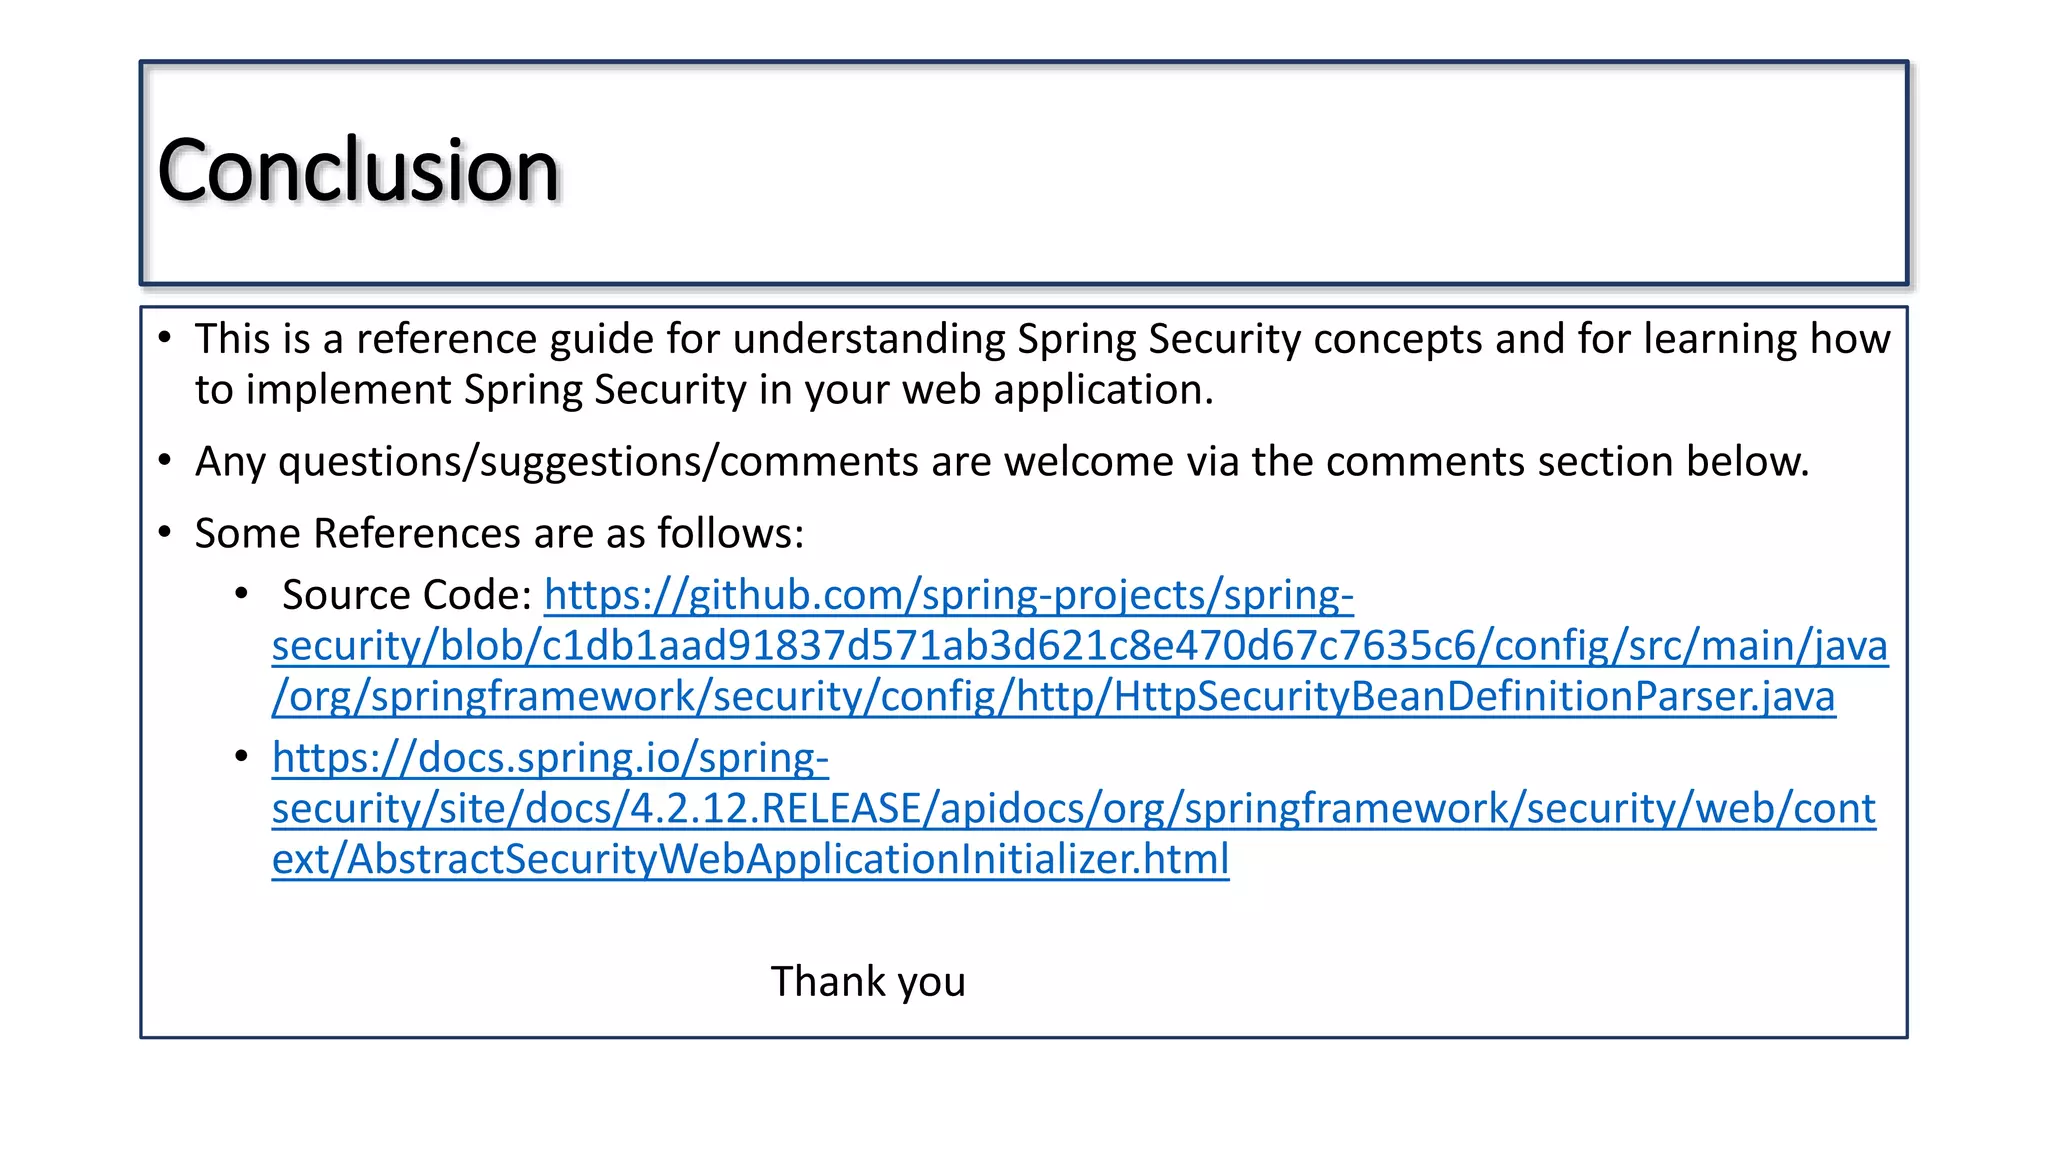Click the "Conclusion" slide title

358,171
